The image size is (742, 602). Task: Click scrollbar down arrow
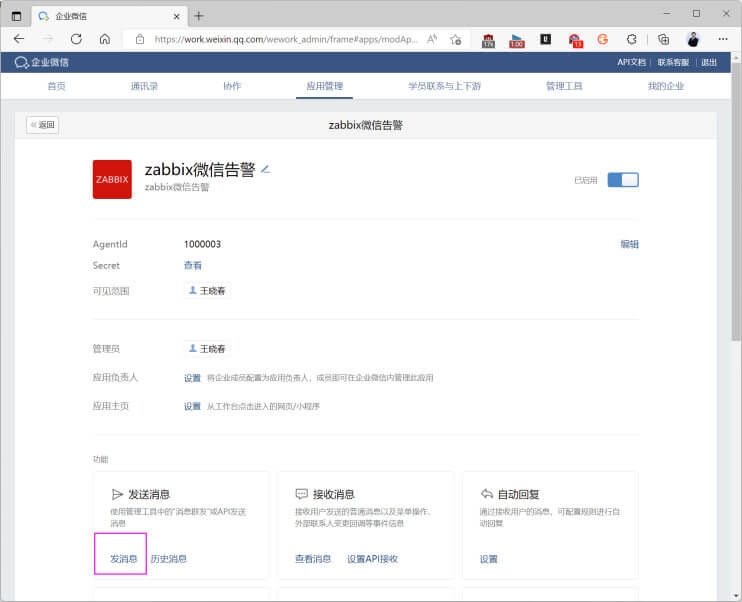[x=736, y=596]
